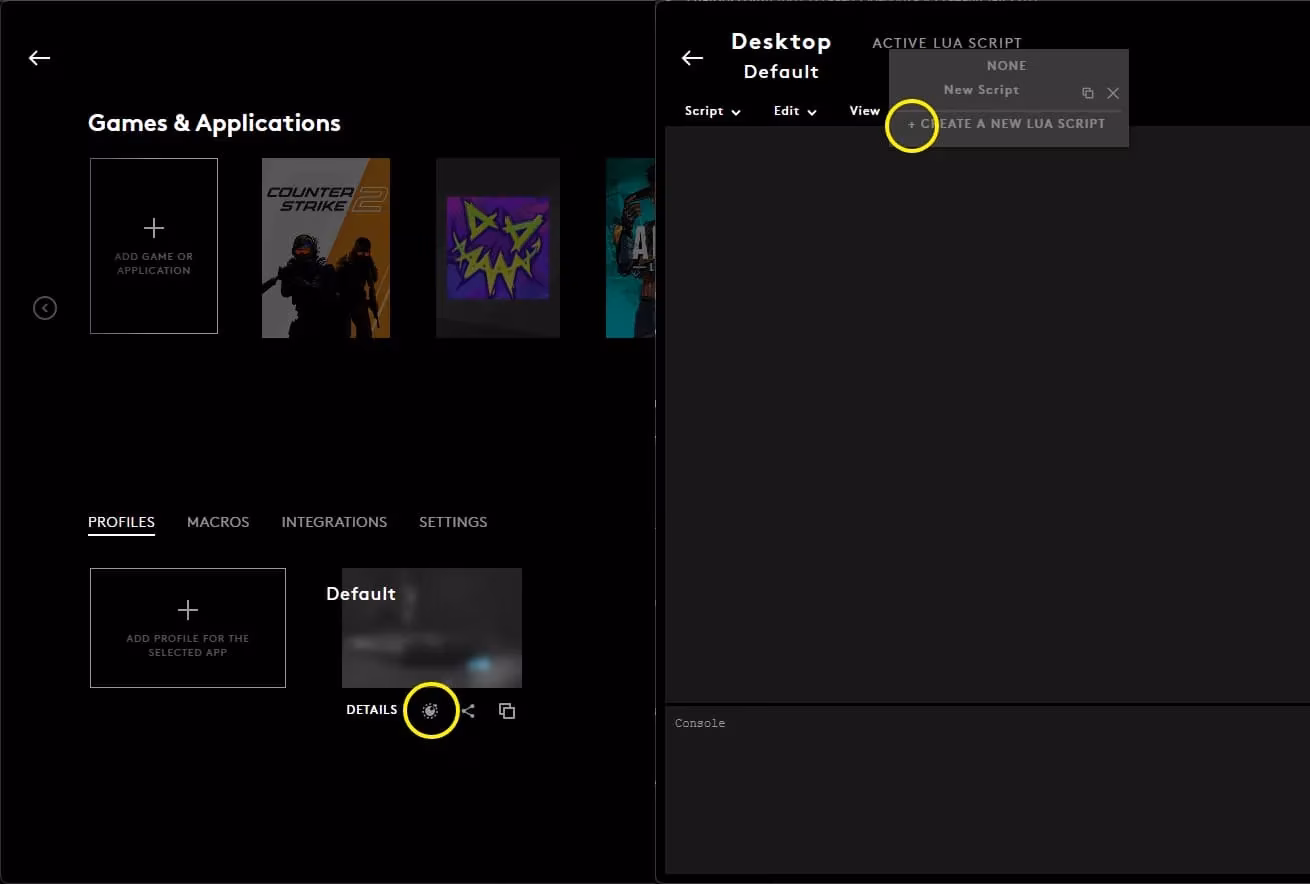Click Create a New Lua Script
The width and height of the screenshot is (1310, 884).
[1007, 124]
